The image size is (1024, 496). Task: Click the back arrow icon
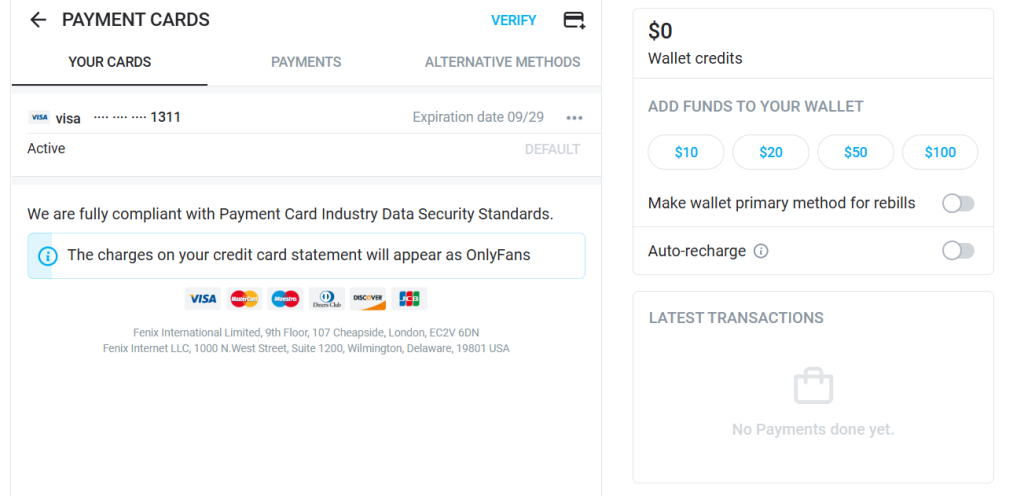38,20
